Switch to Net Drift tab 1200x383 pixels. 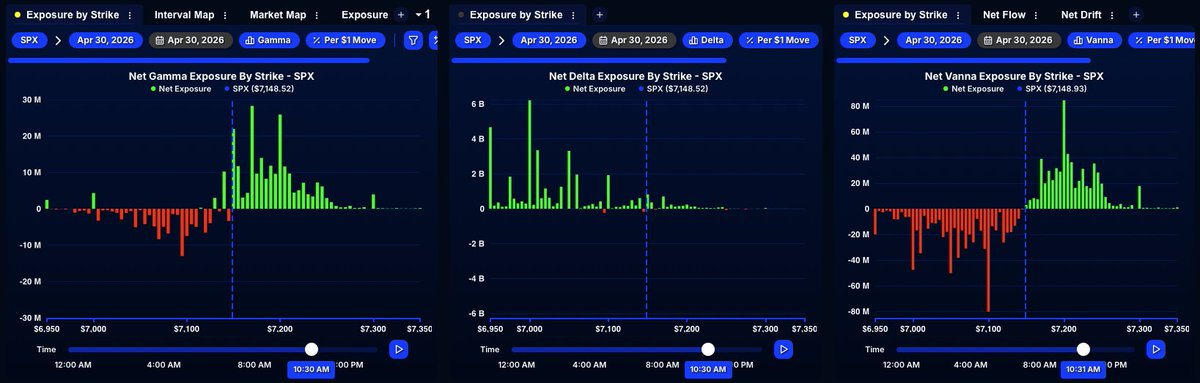click(x=1082, y=15)
